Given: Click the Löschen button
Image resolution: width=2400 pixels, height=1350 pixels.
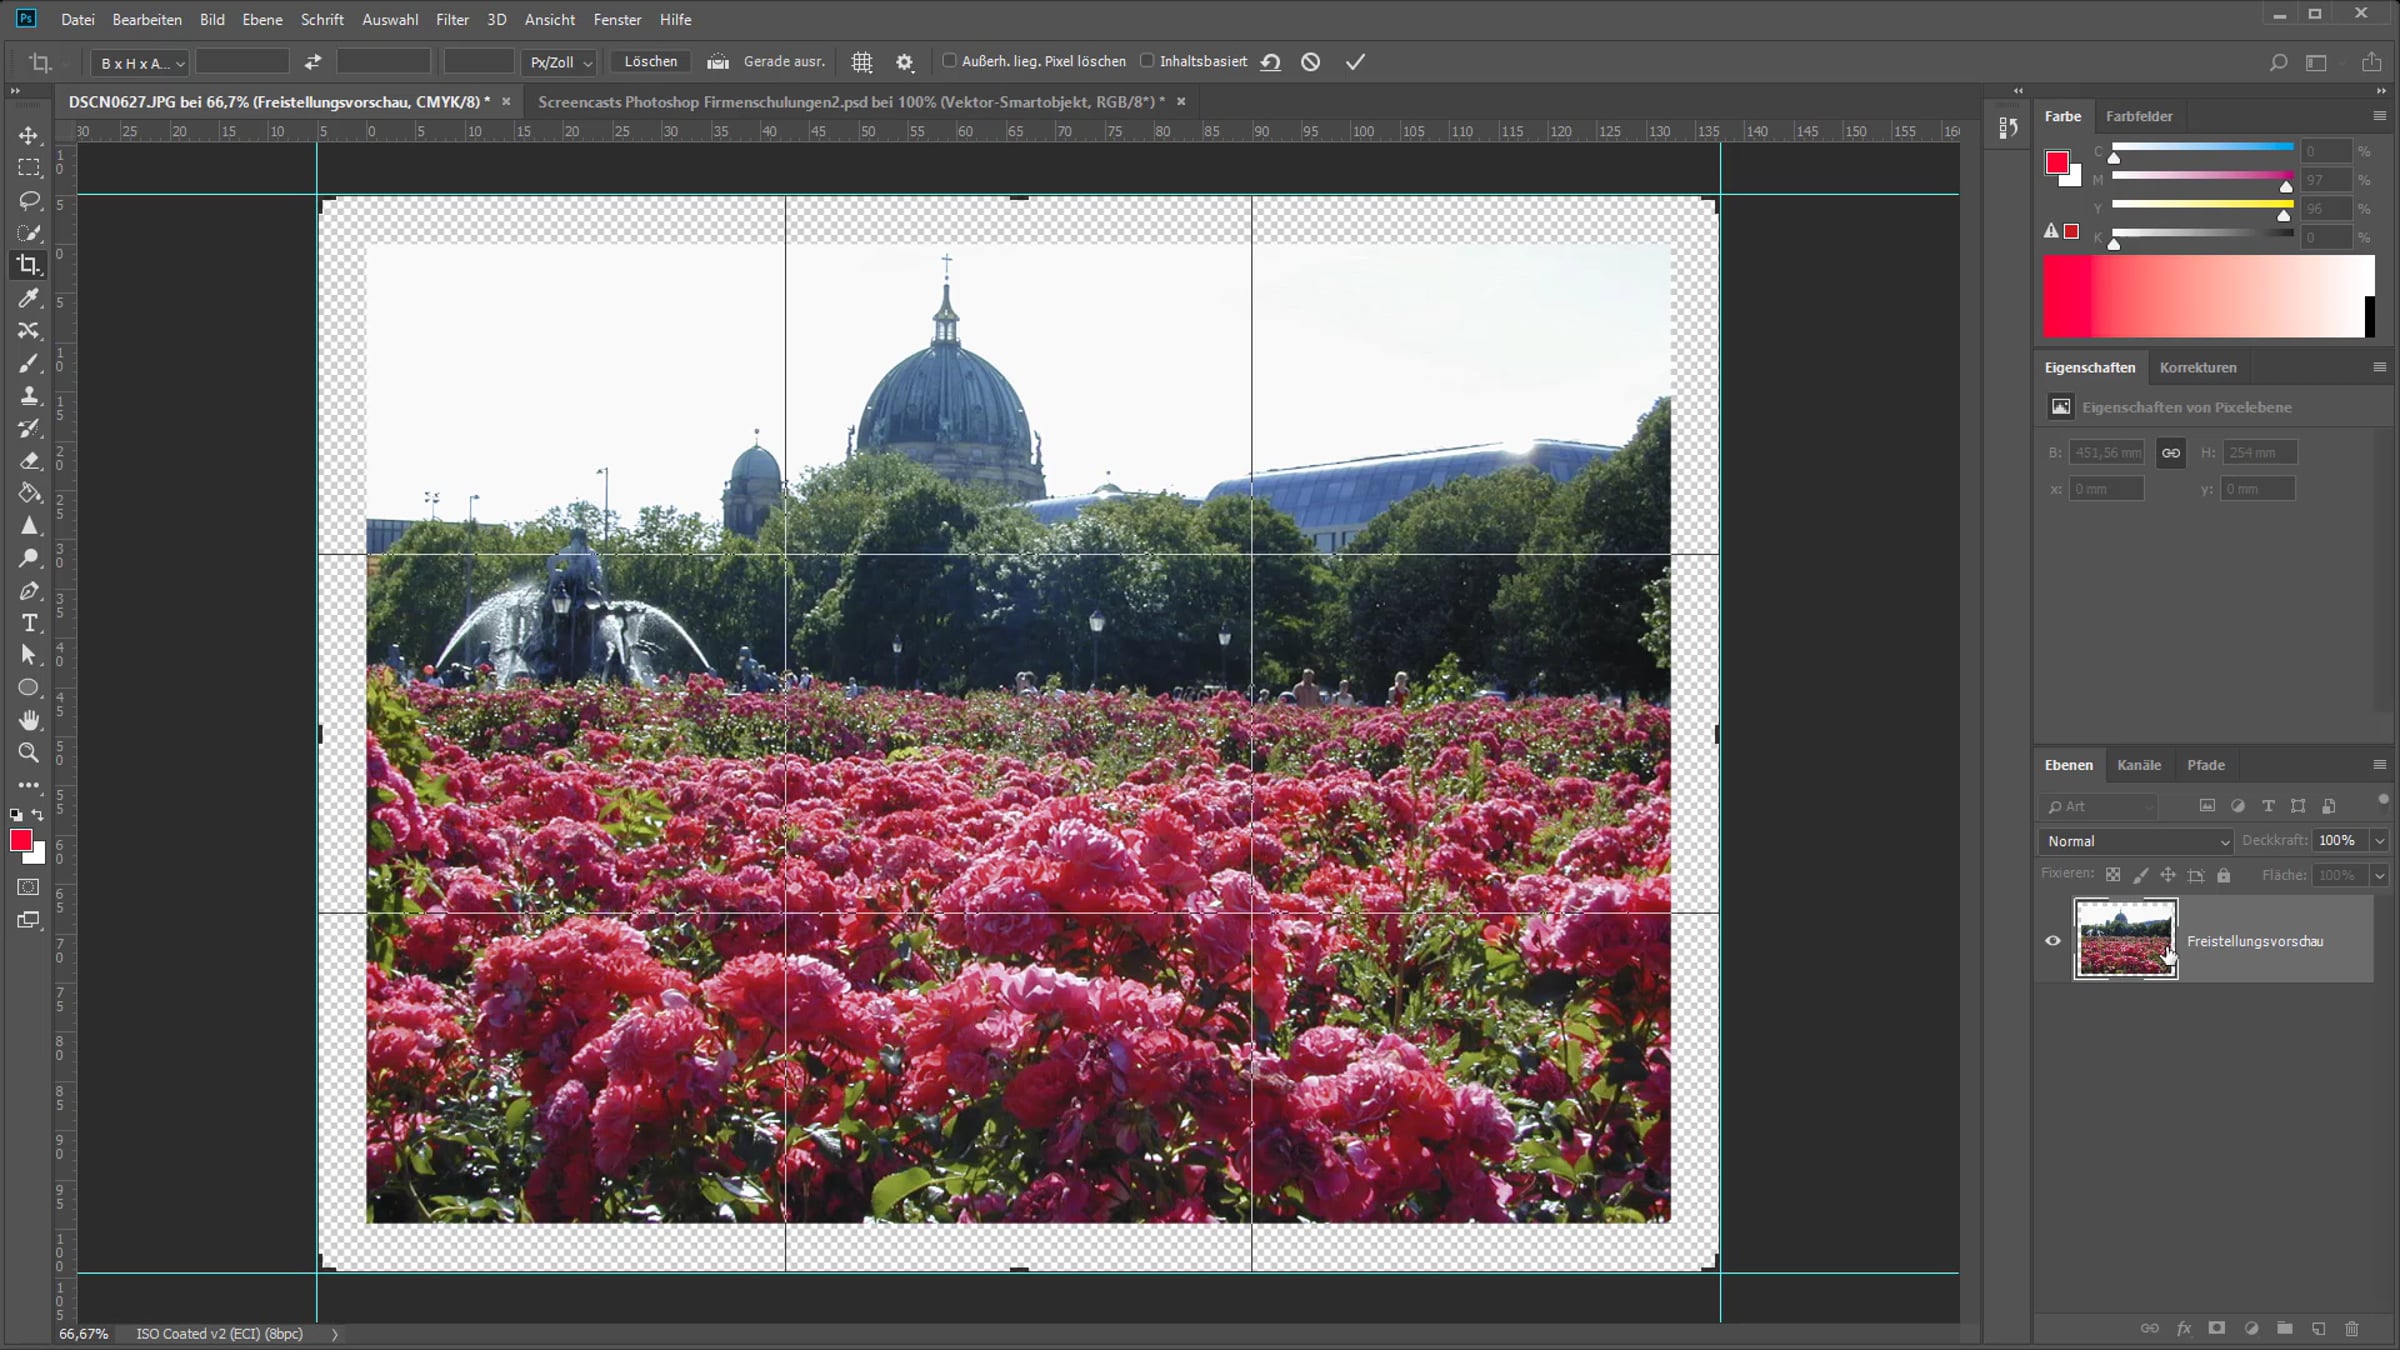Looking at the screenshot, I should [650, 62].
